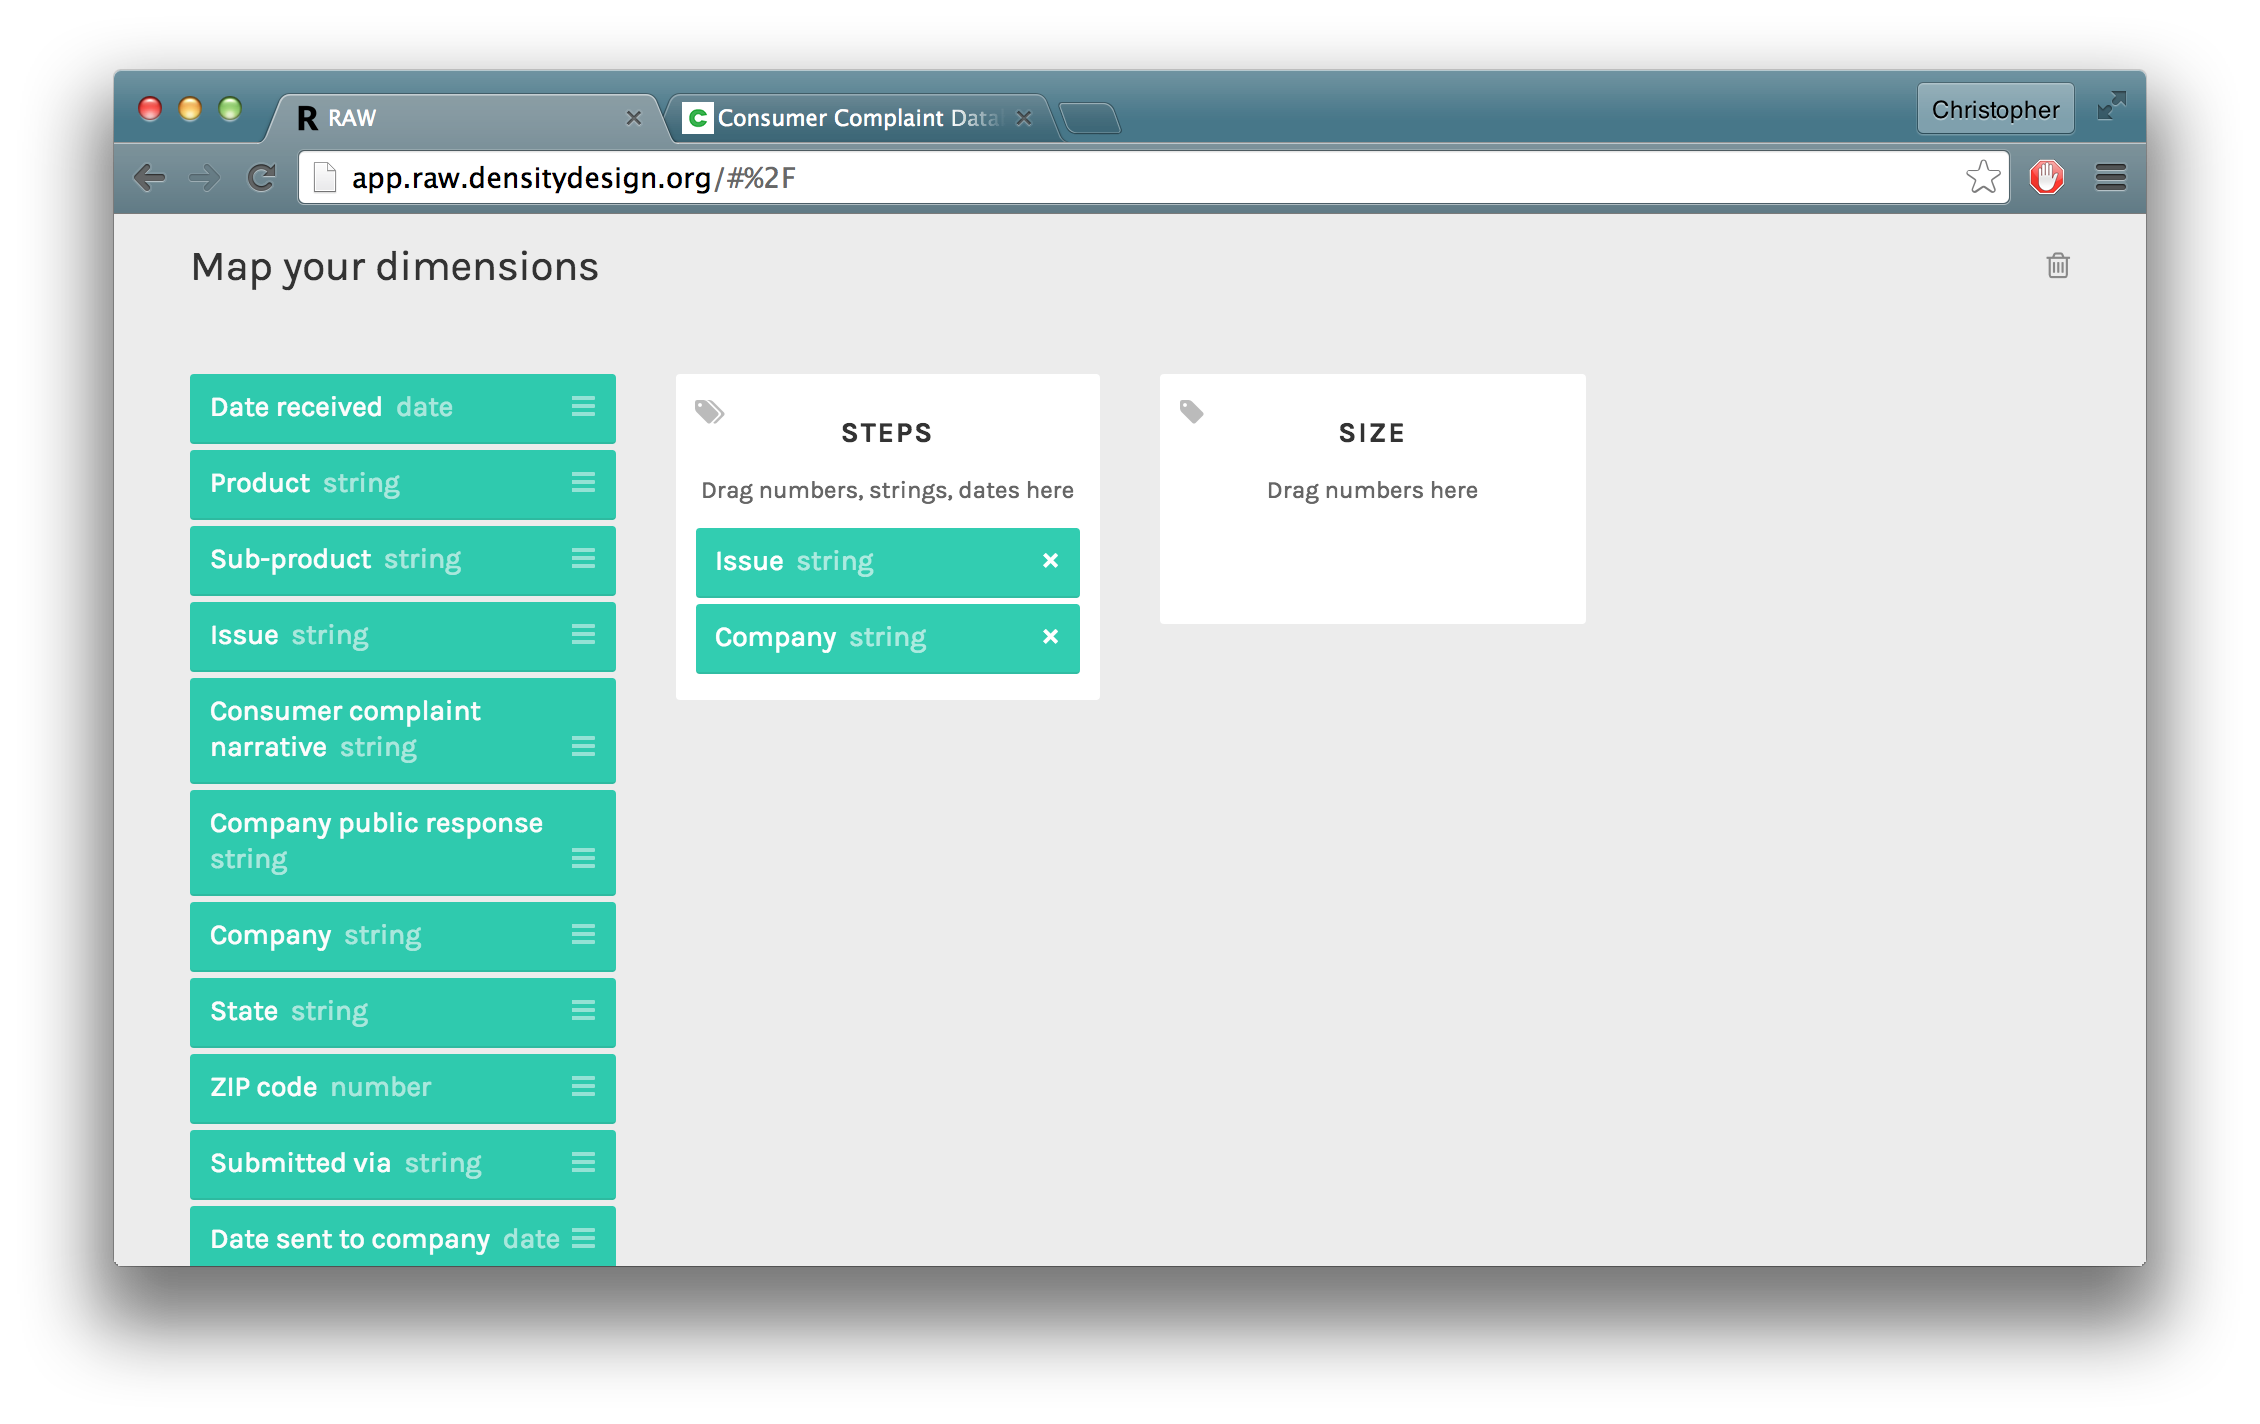This screenshot has height=1424, width=2260.
Task: Click the trash icon to clear dimensions
Action: point(2057,266)
